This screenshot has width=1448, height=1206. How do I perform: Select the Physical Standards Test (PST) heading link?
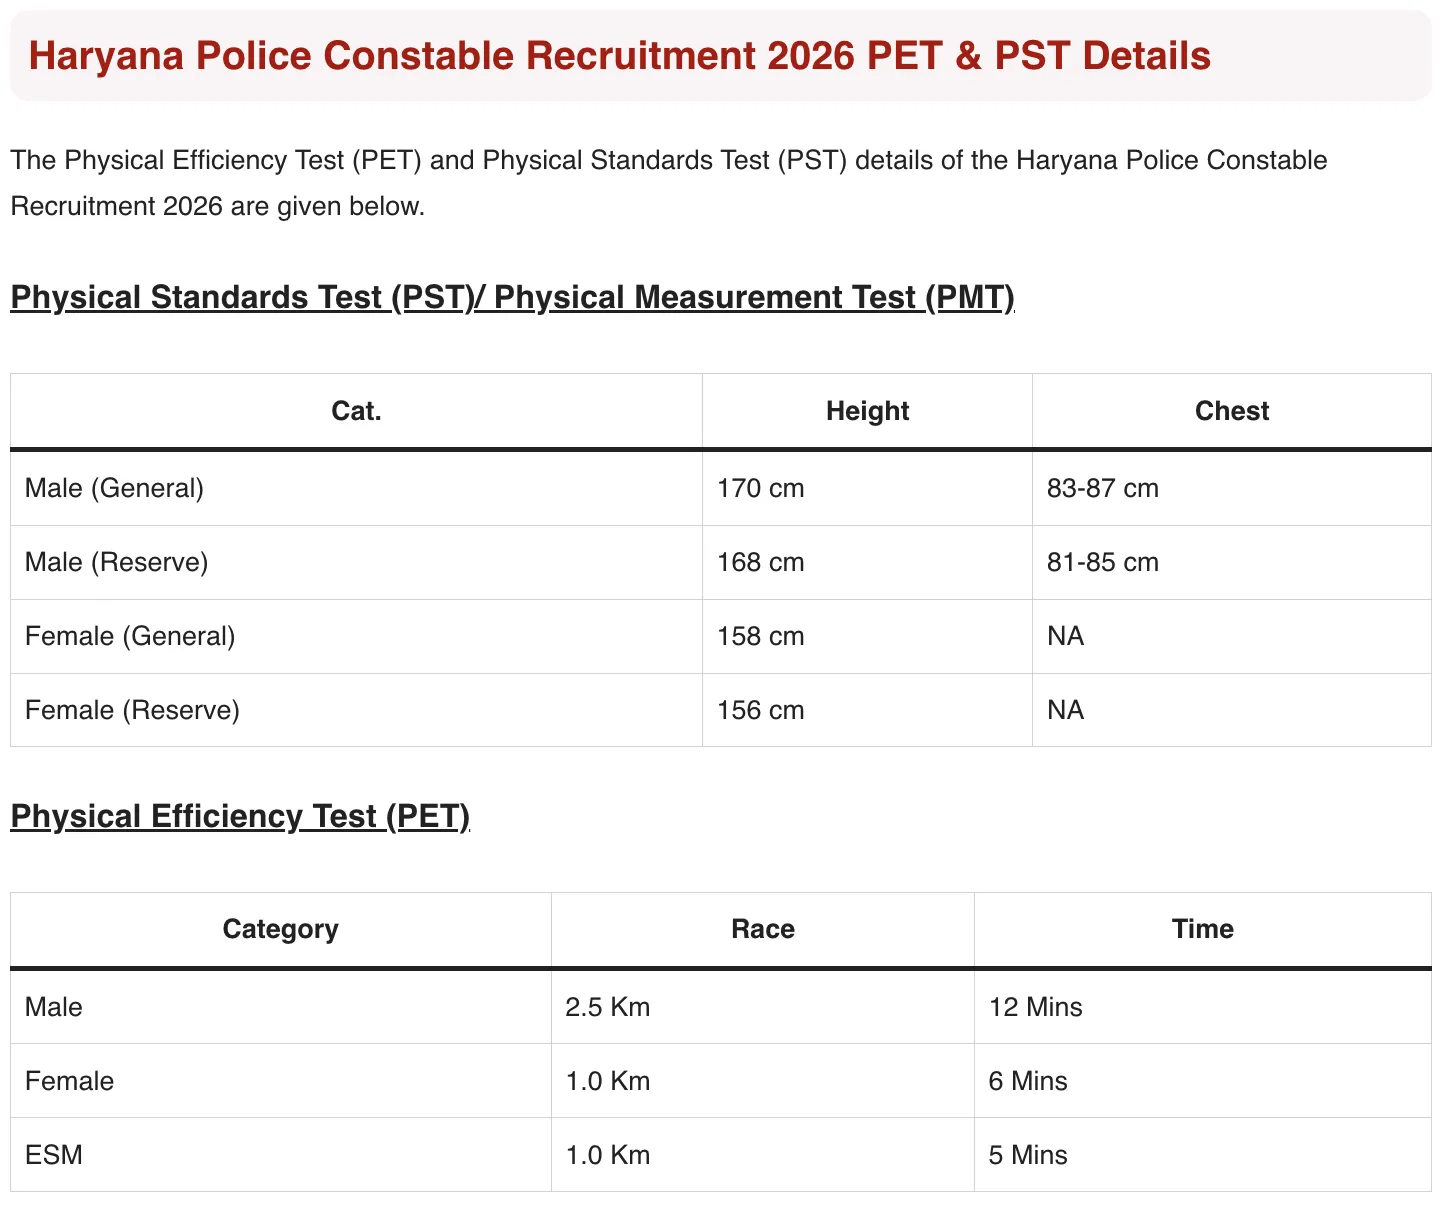[x=510, y=297]
